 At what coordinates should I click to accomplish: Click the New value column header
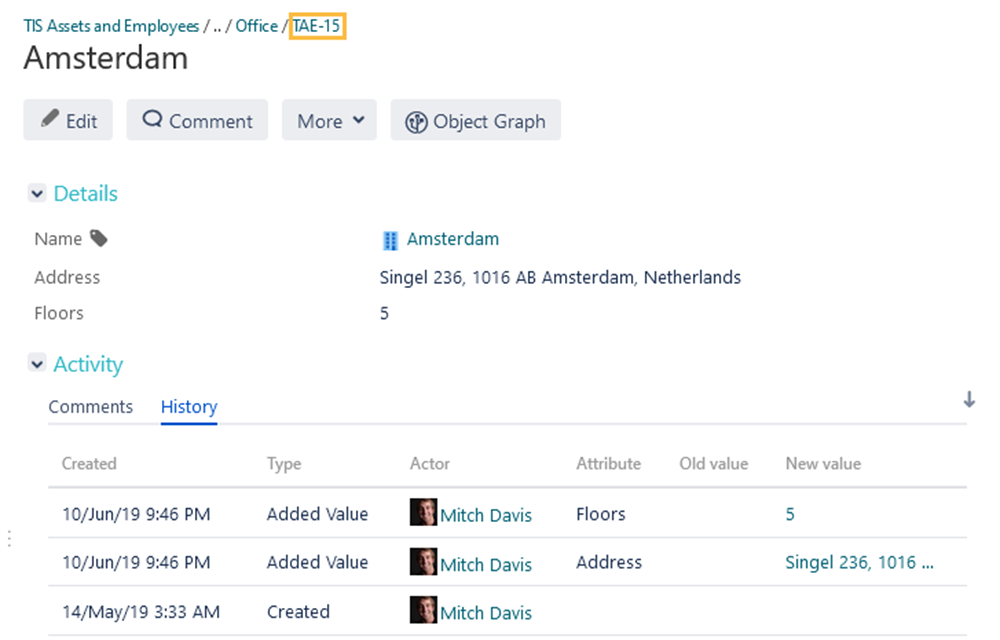click(823, 463)
